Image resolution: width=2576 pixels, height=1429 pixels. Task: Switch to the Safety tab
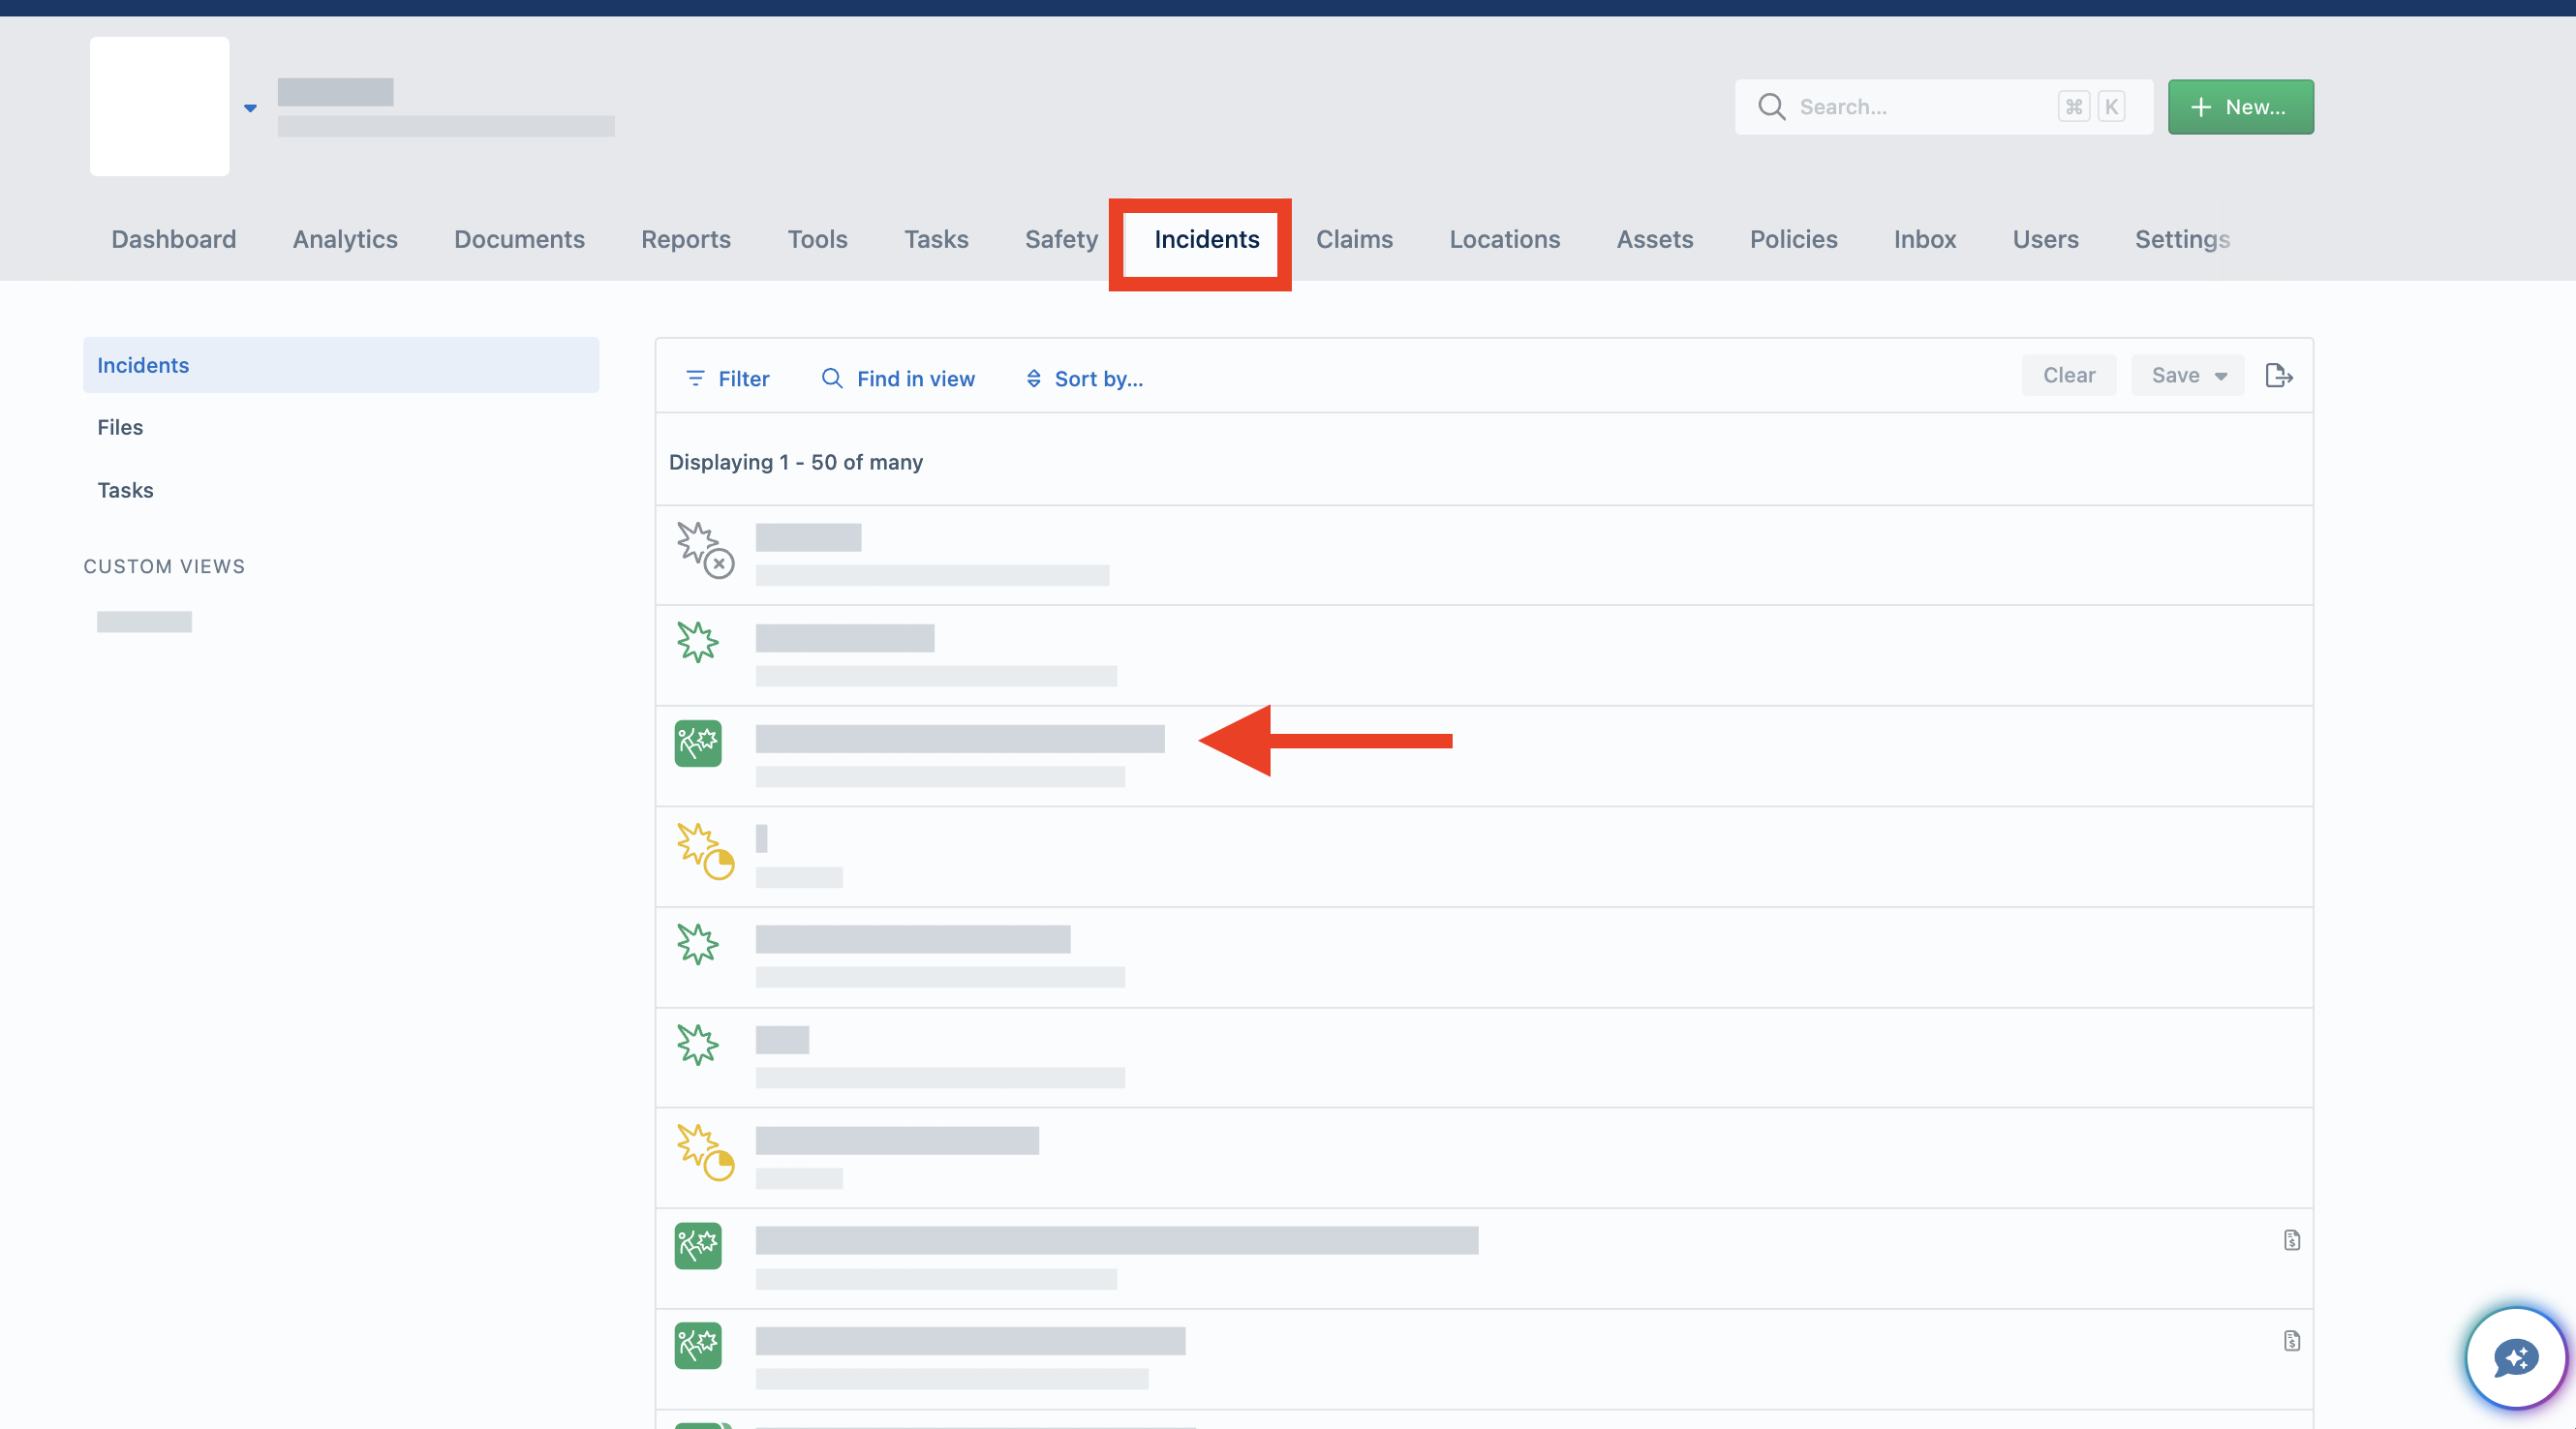click(1061, 239)
